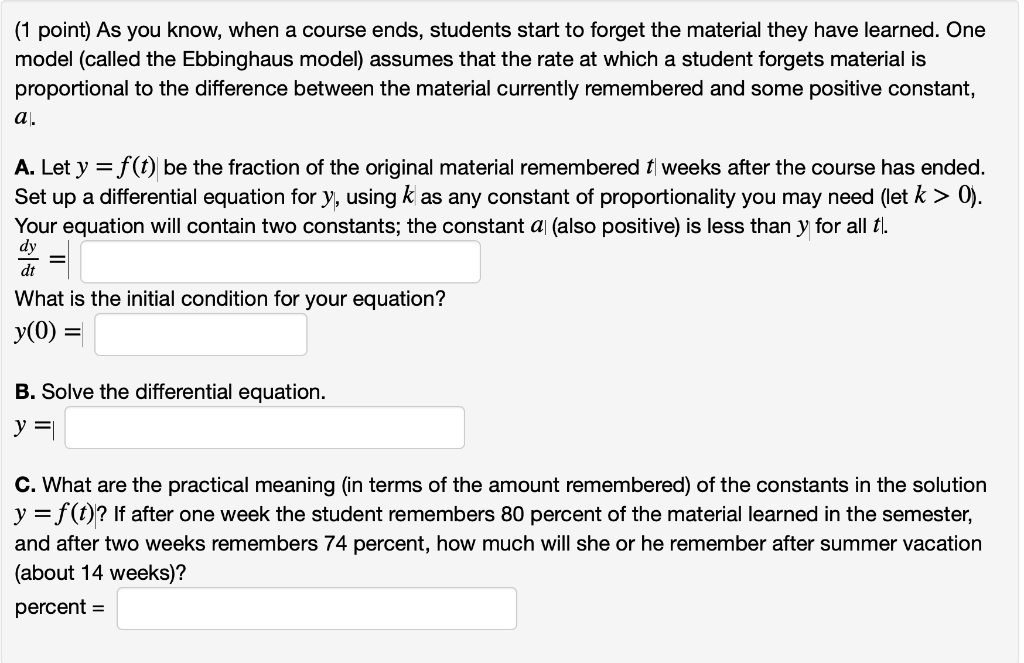1024x663 pixels.
Task: Click the bold 'B.' part label
Action: (x=25, y=392)
